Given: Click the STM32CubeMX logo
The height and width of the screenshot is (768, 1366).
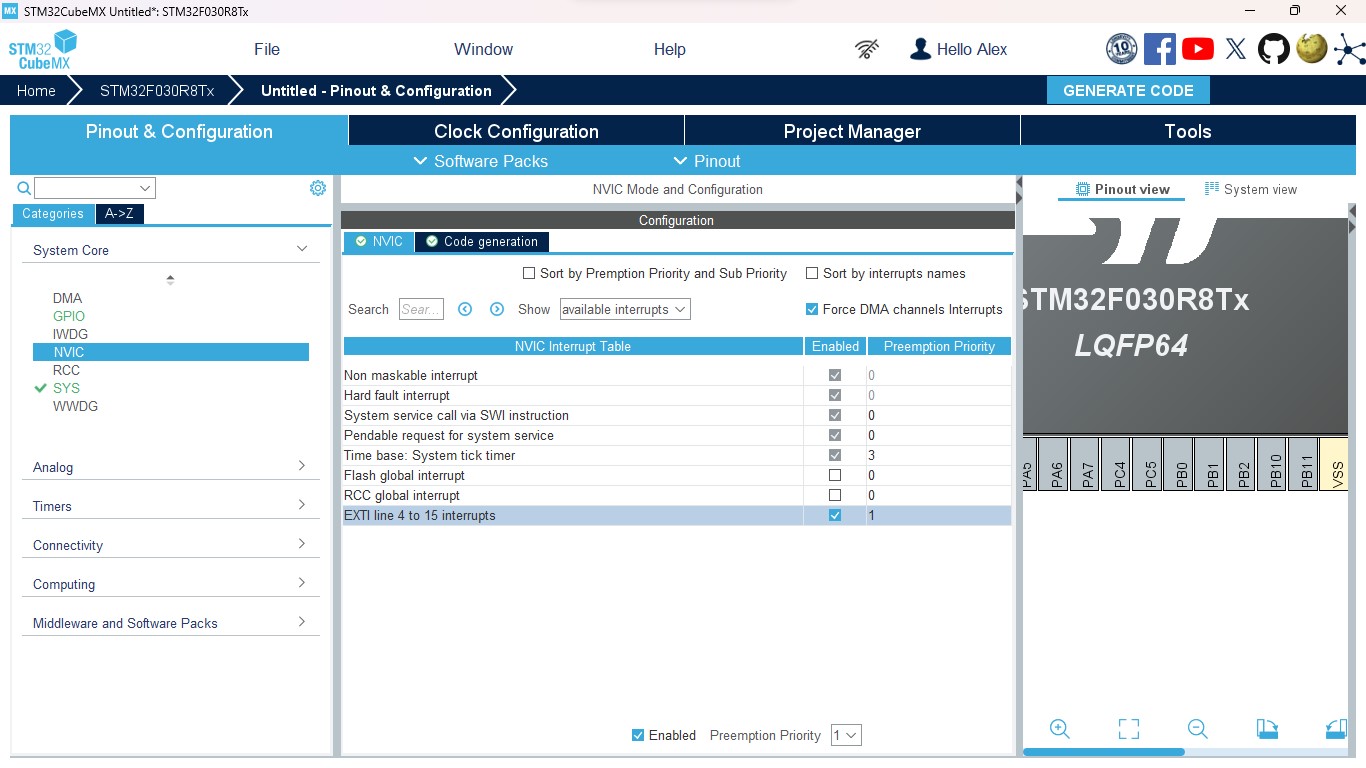Looking at the screenshot, I should [43, 50].
